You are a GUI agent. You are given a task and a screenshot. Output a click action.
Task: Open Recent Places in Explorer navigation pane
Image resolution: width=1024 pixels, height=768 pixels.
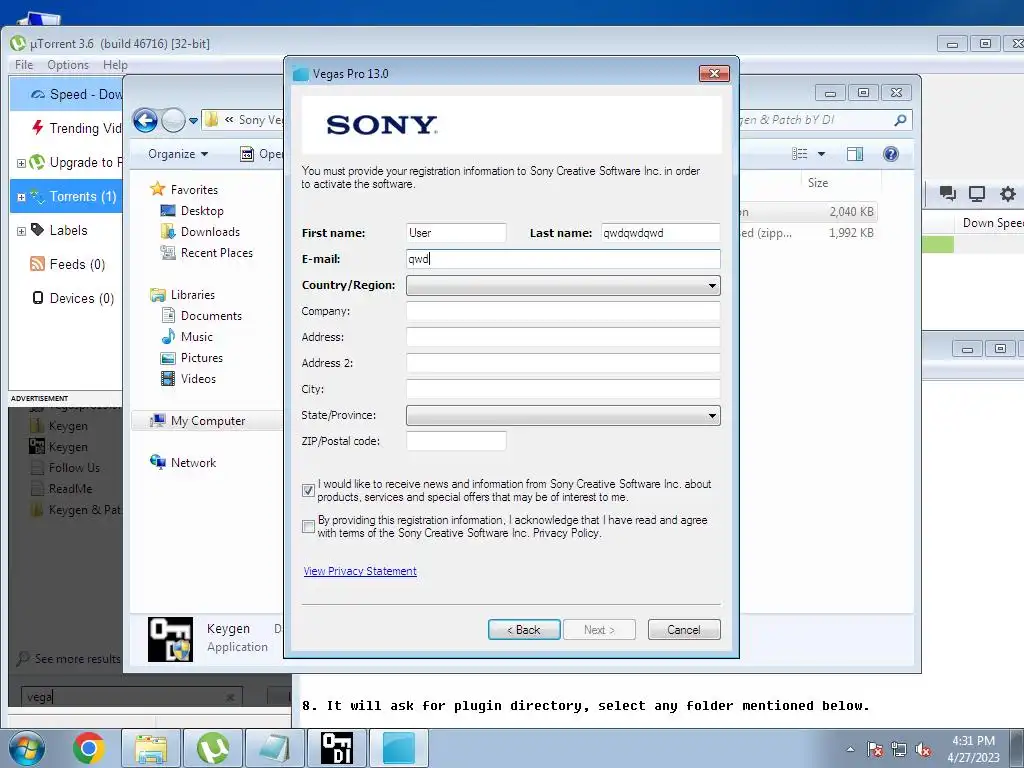pyautogui.click(x=207, y=253)
